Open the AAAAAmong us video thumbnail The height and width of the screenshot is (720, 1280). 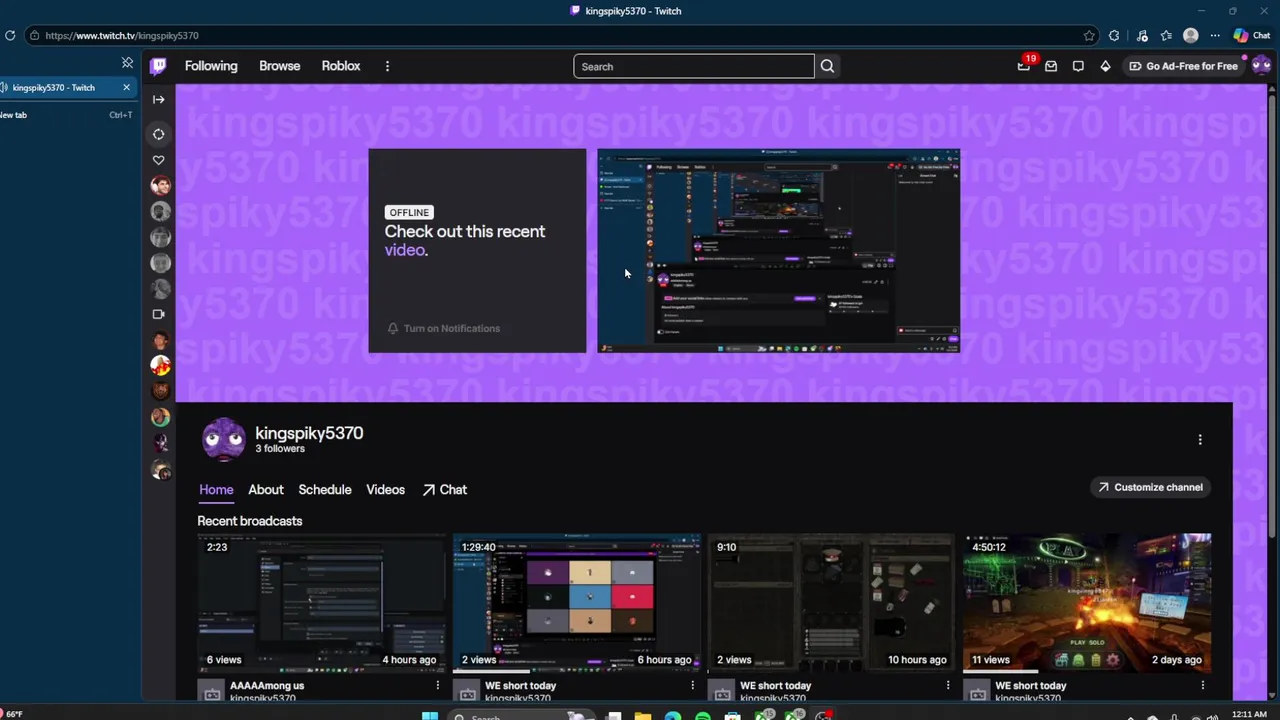coord(322,603)
